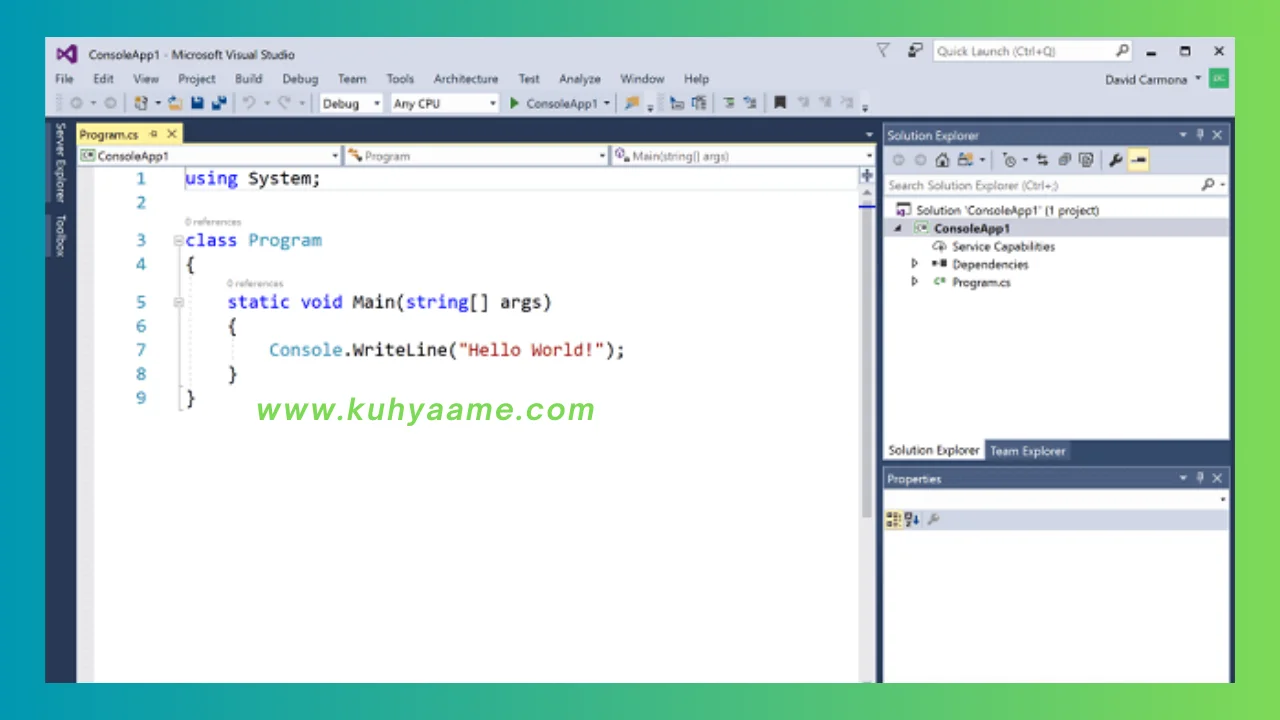Click the Property Pages wrench icon
The height and width of the screenshot is (720, 1280).
934,519
